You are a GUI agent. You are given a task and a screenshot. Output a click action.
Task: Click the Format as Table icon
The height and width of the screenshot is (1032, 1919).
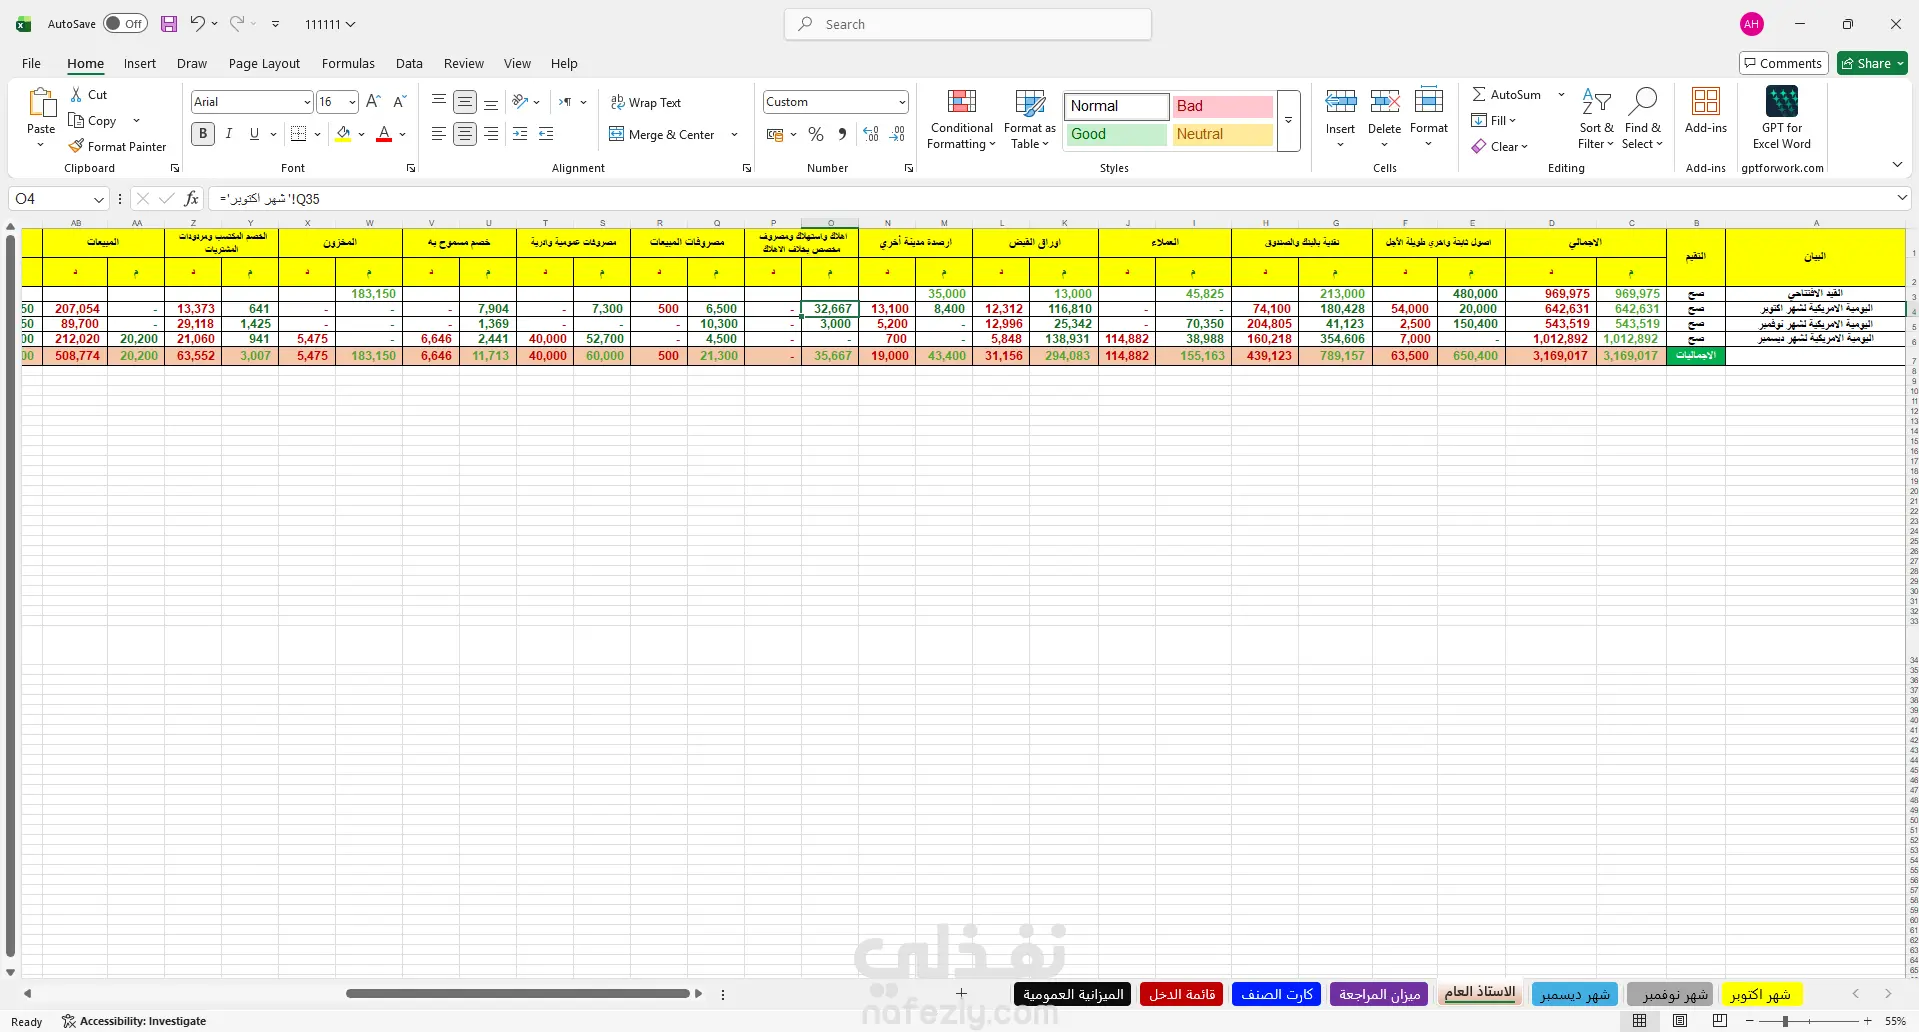point(1029,119)
